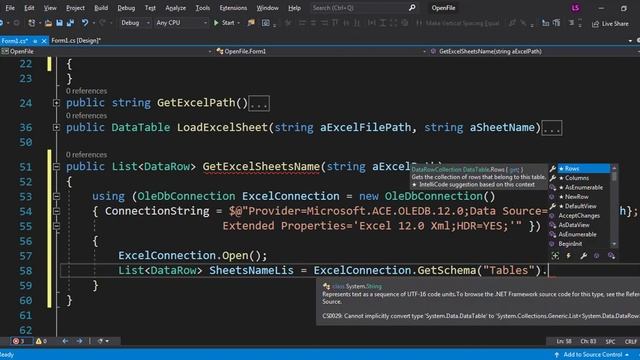Click the IntelliSense list scroll up arrow

(x=614, y=168)
